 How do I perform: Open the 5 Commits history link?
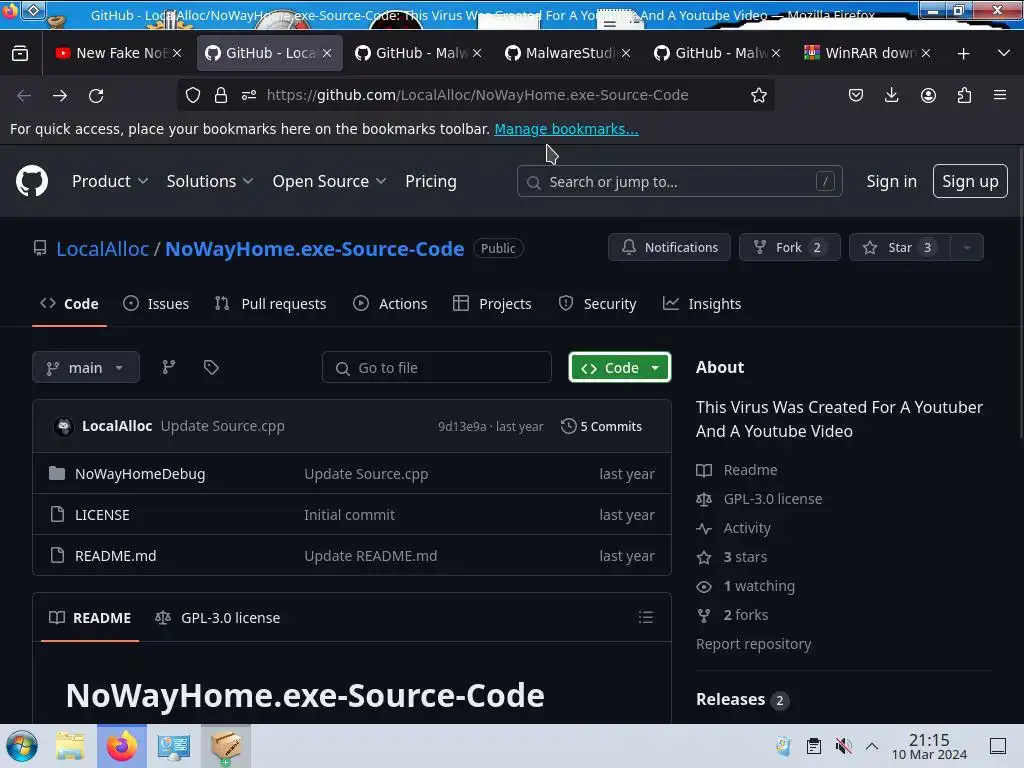pos(601,426)
